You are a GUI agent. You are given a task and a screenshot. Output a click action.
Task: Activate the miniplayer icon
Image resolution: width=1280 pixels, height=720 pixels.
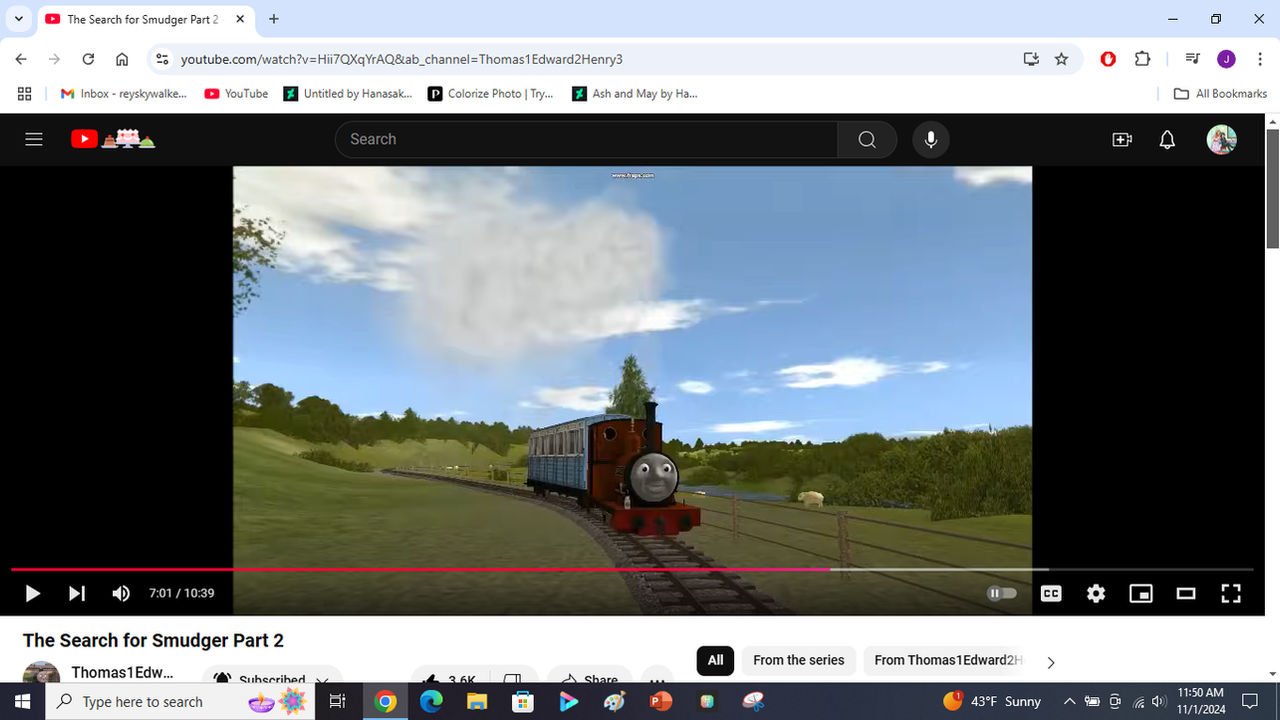pyautogui.click(x=1140, y=593)
